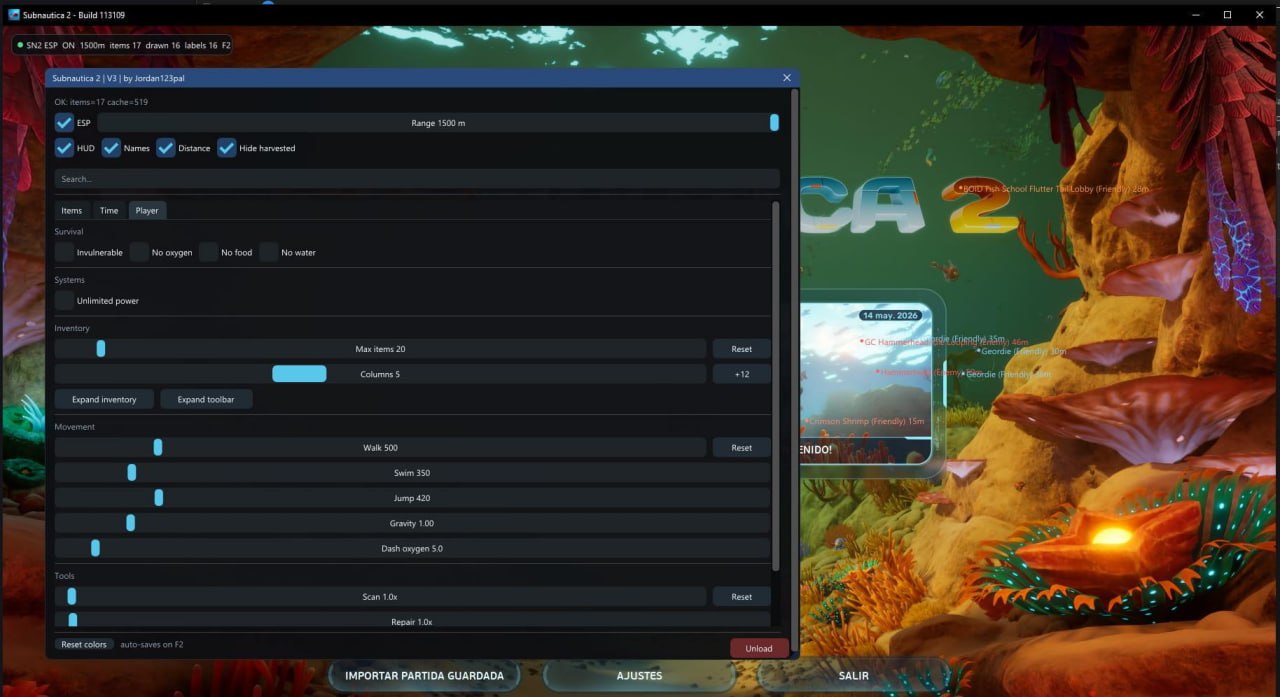Image resolution: width=1280 pixels, height=697 pixels.
Task: Tick the No food checkbox
Action: pos(208,252)
